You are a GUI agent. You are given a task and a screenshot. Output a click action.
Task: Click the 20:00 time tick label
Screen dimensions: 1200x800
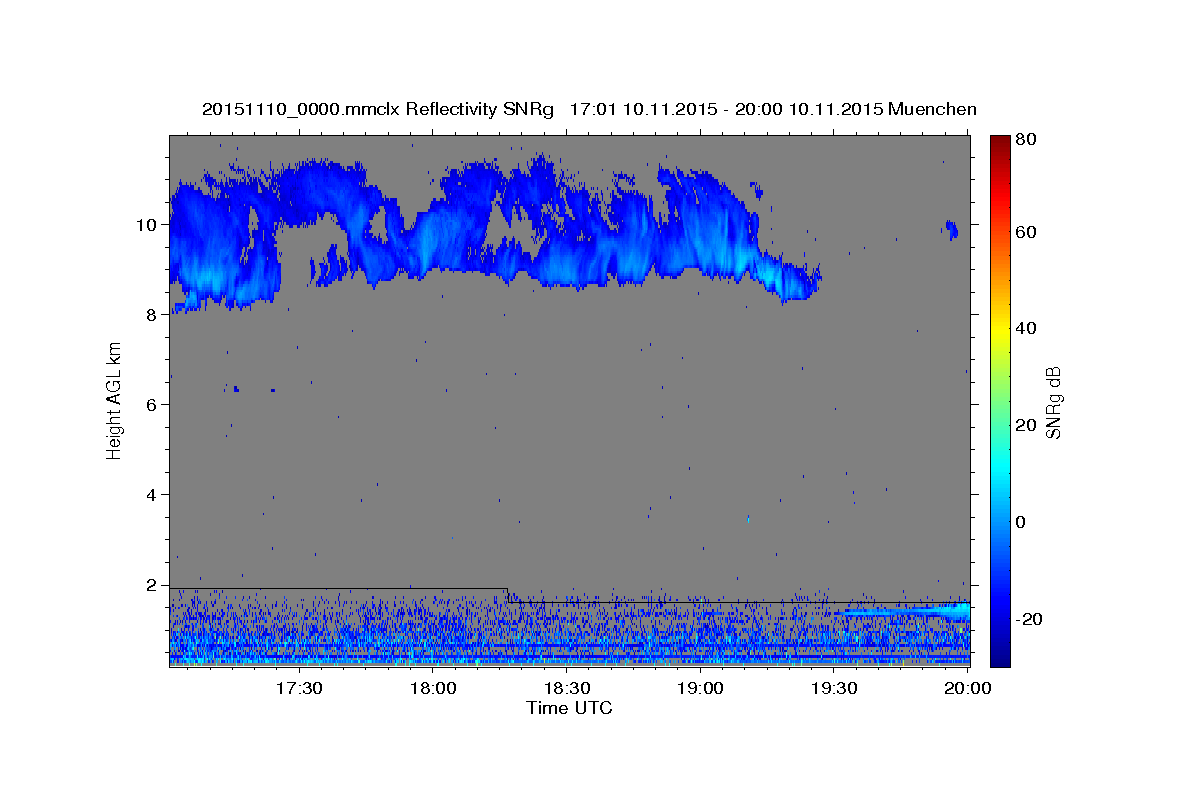969,688
